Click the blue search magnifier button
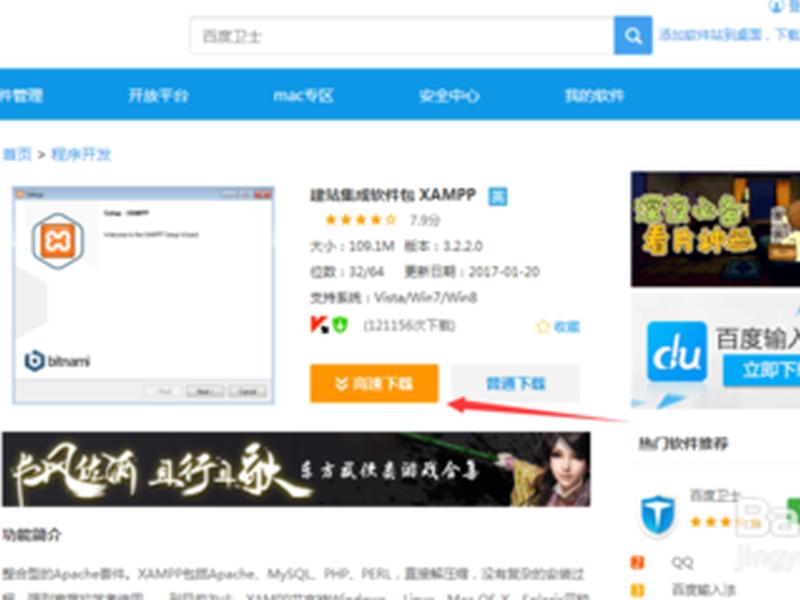Image resolution: width=800 pixels, height=600 pixels. (x=633, y=36)
